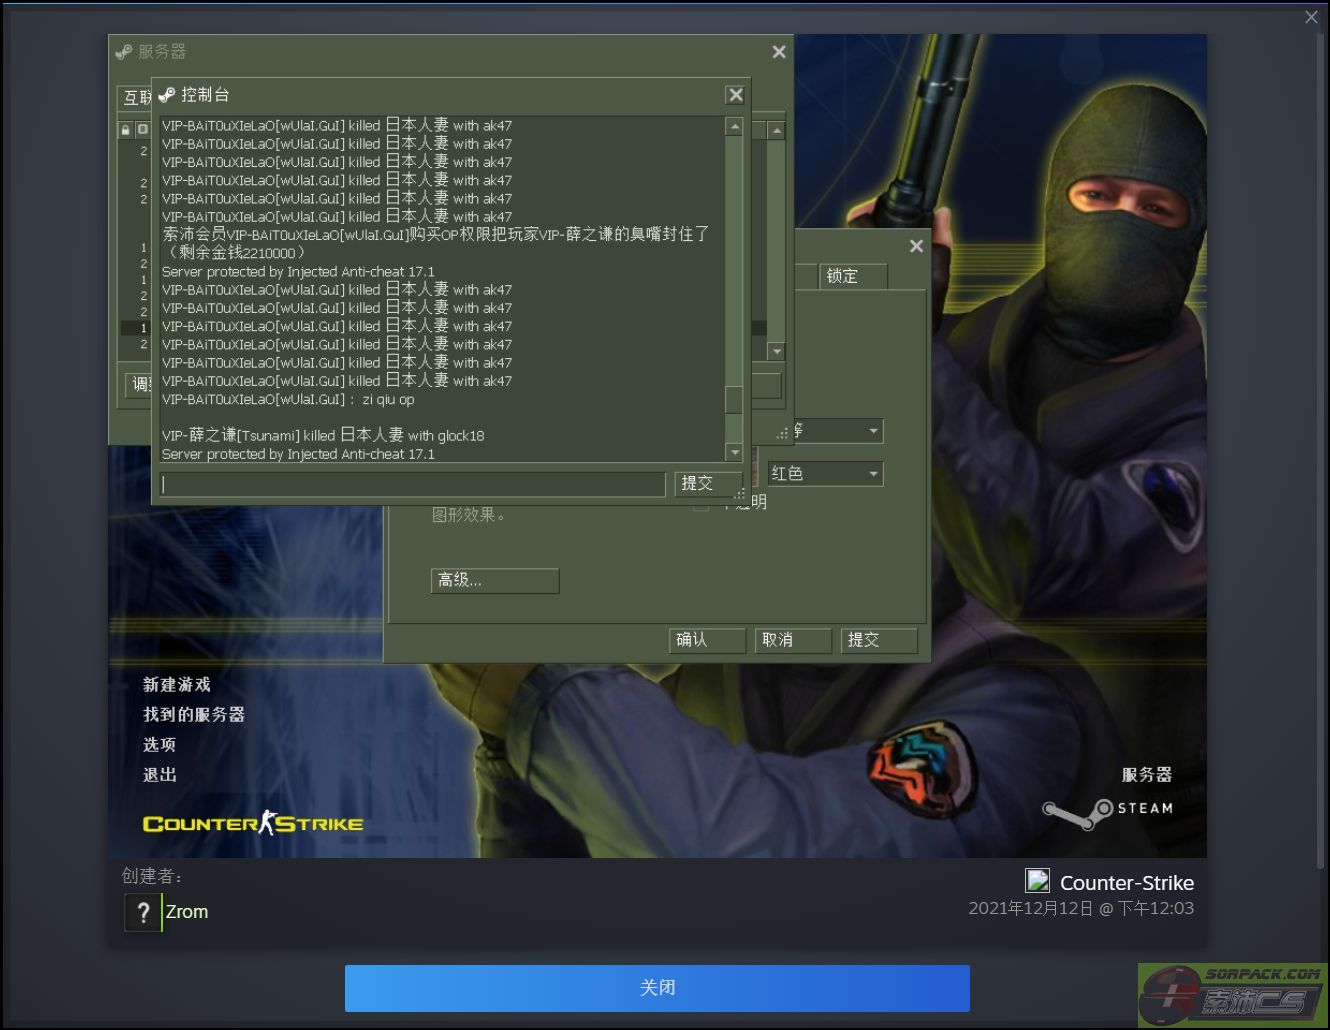Click the 'zi qiu op' chat line

[288, 400]
